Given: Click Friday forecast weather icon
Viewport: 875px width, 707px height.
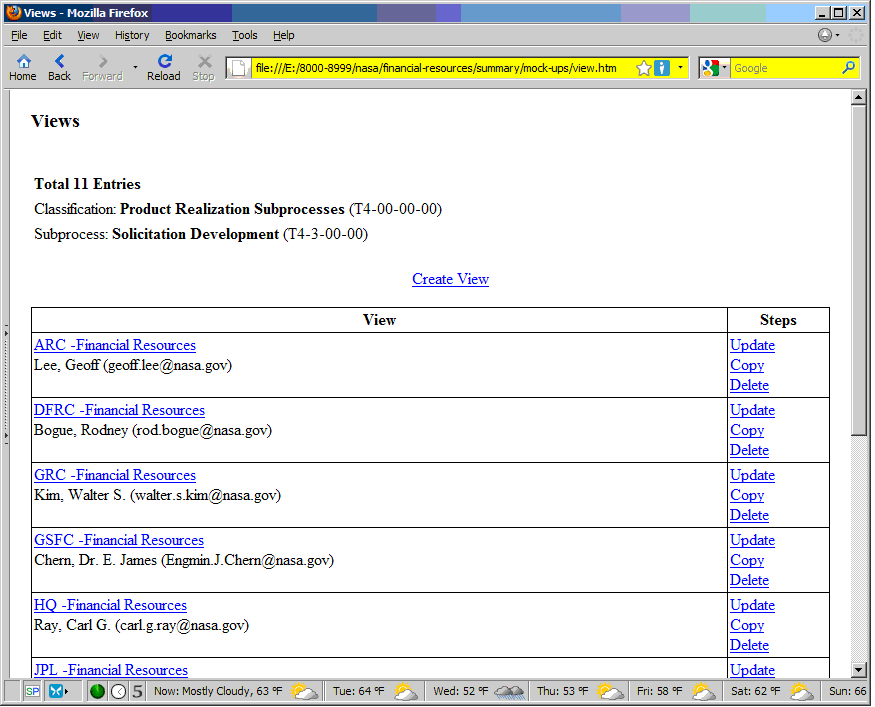Looking at the screenshot, I should pos(703,691).
